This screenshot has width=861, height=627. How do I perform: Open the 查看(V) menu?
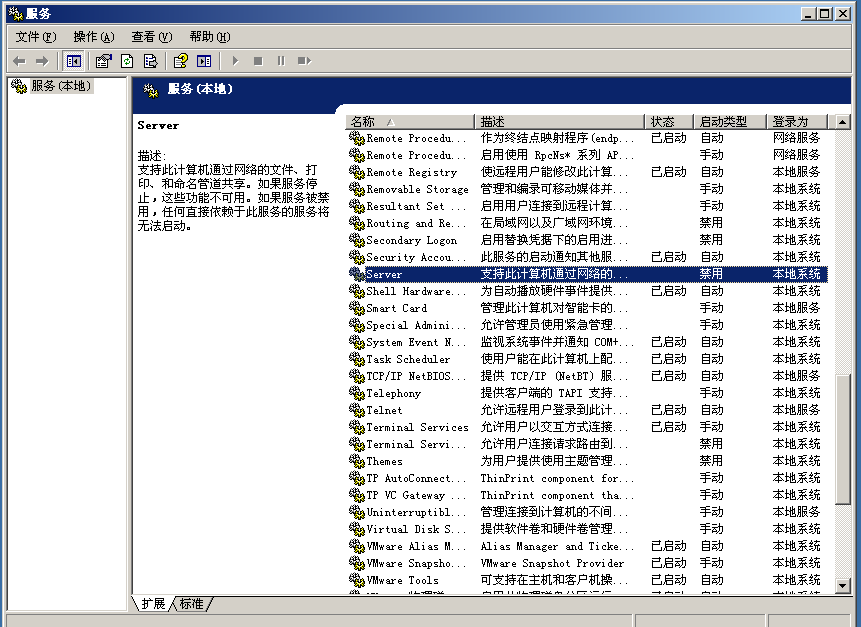[152, 37]
